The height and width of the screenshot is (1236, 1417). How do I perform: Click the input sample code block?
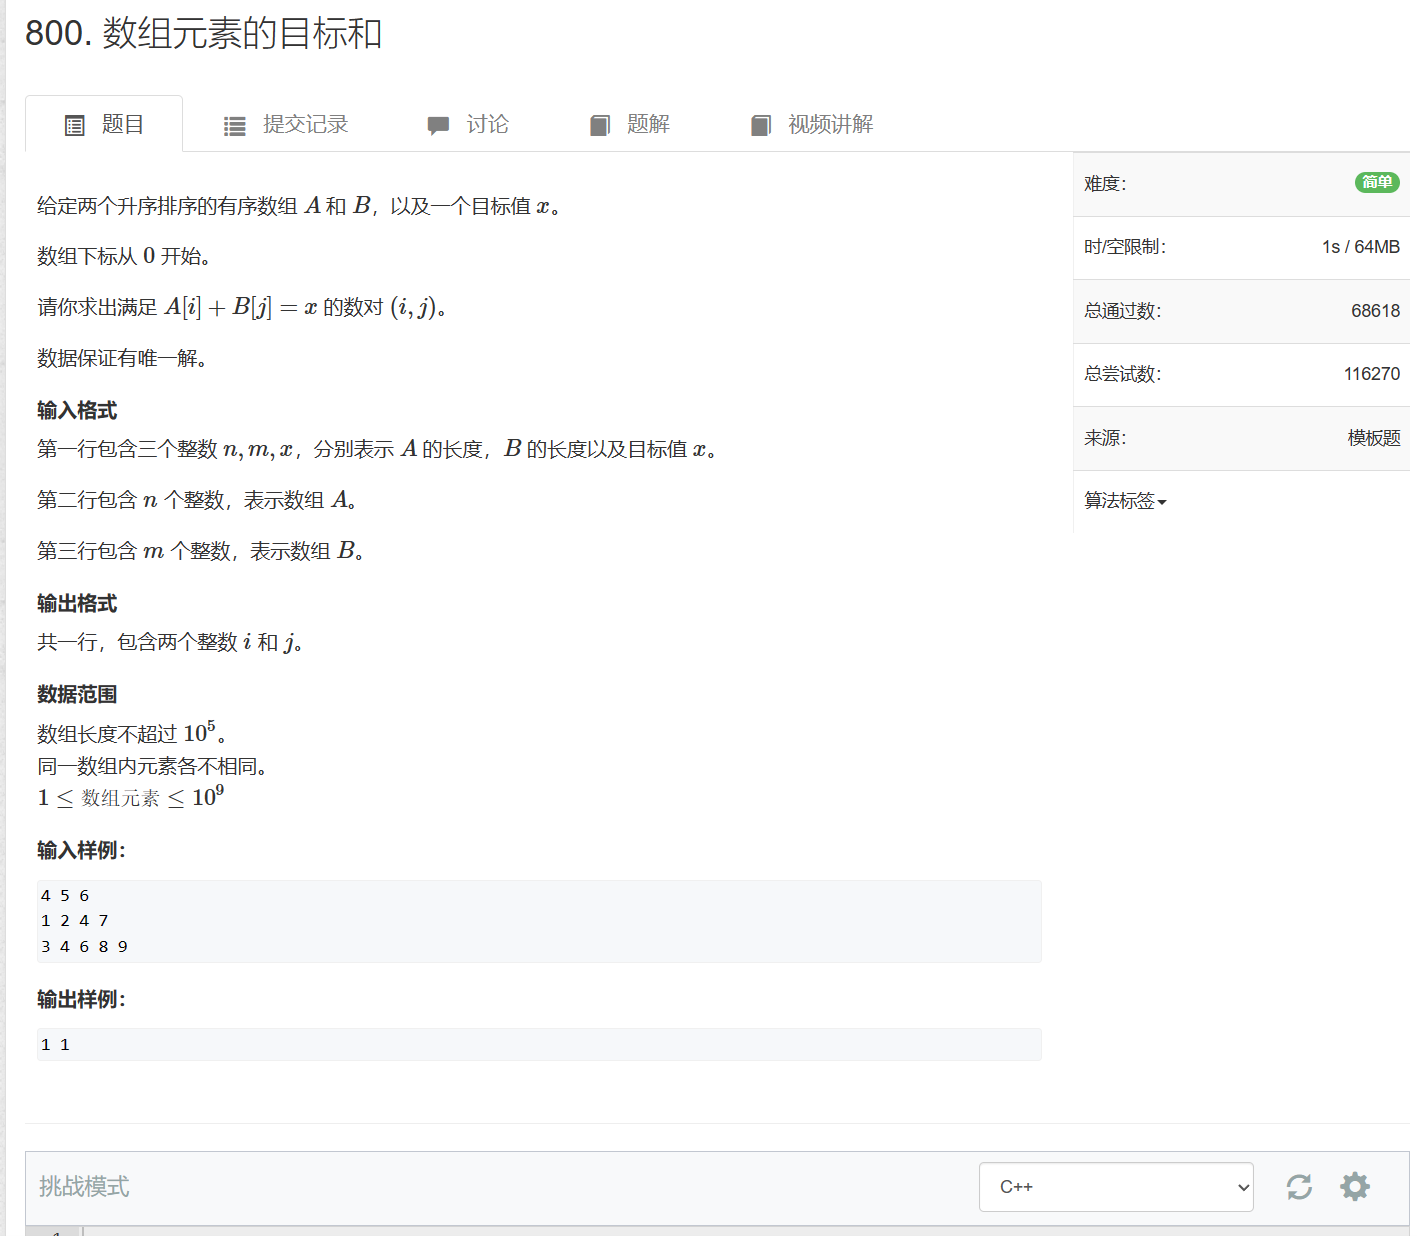pyautogui.click(x=539, y=921)
